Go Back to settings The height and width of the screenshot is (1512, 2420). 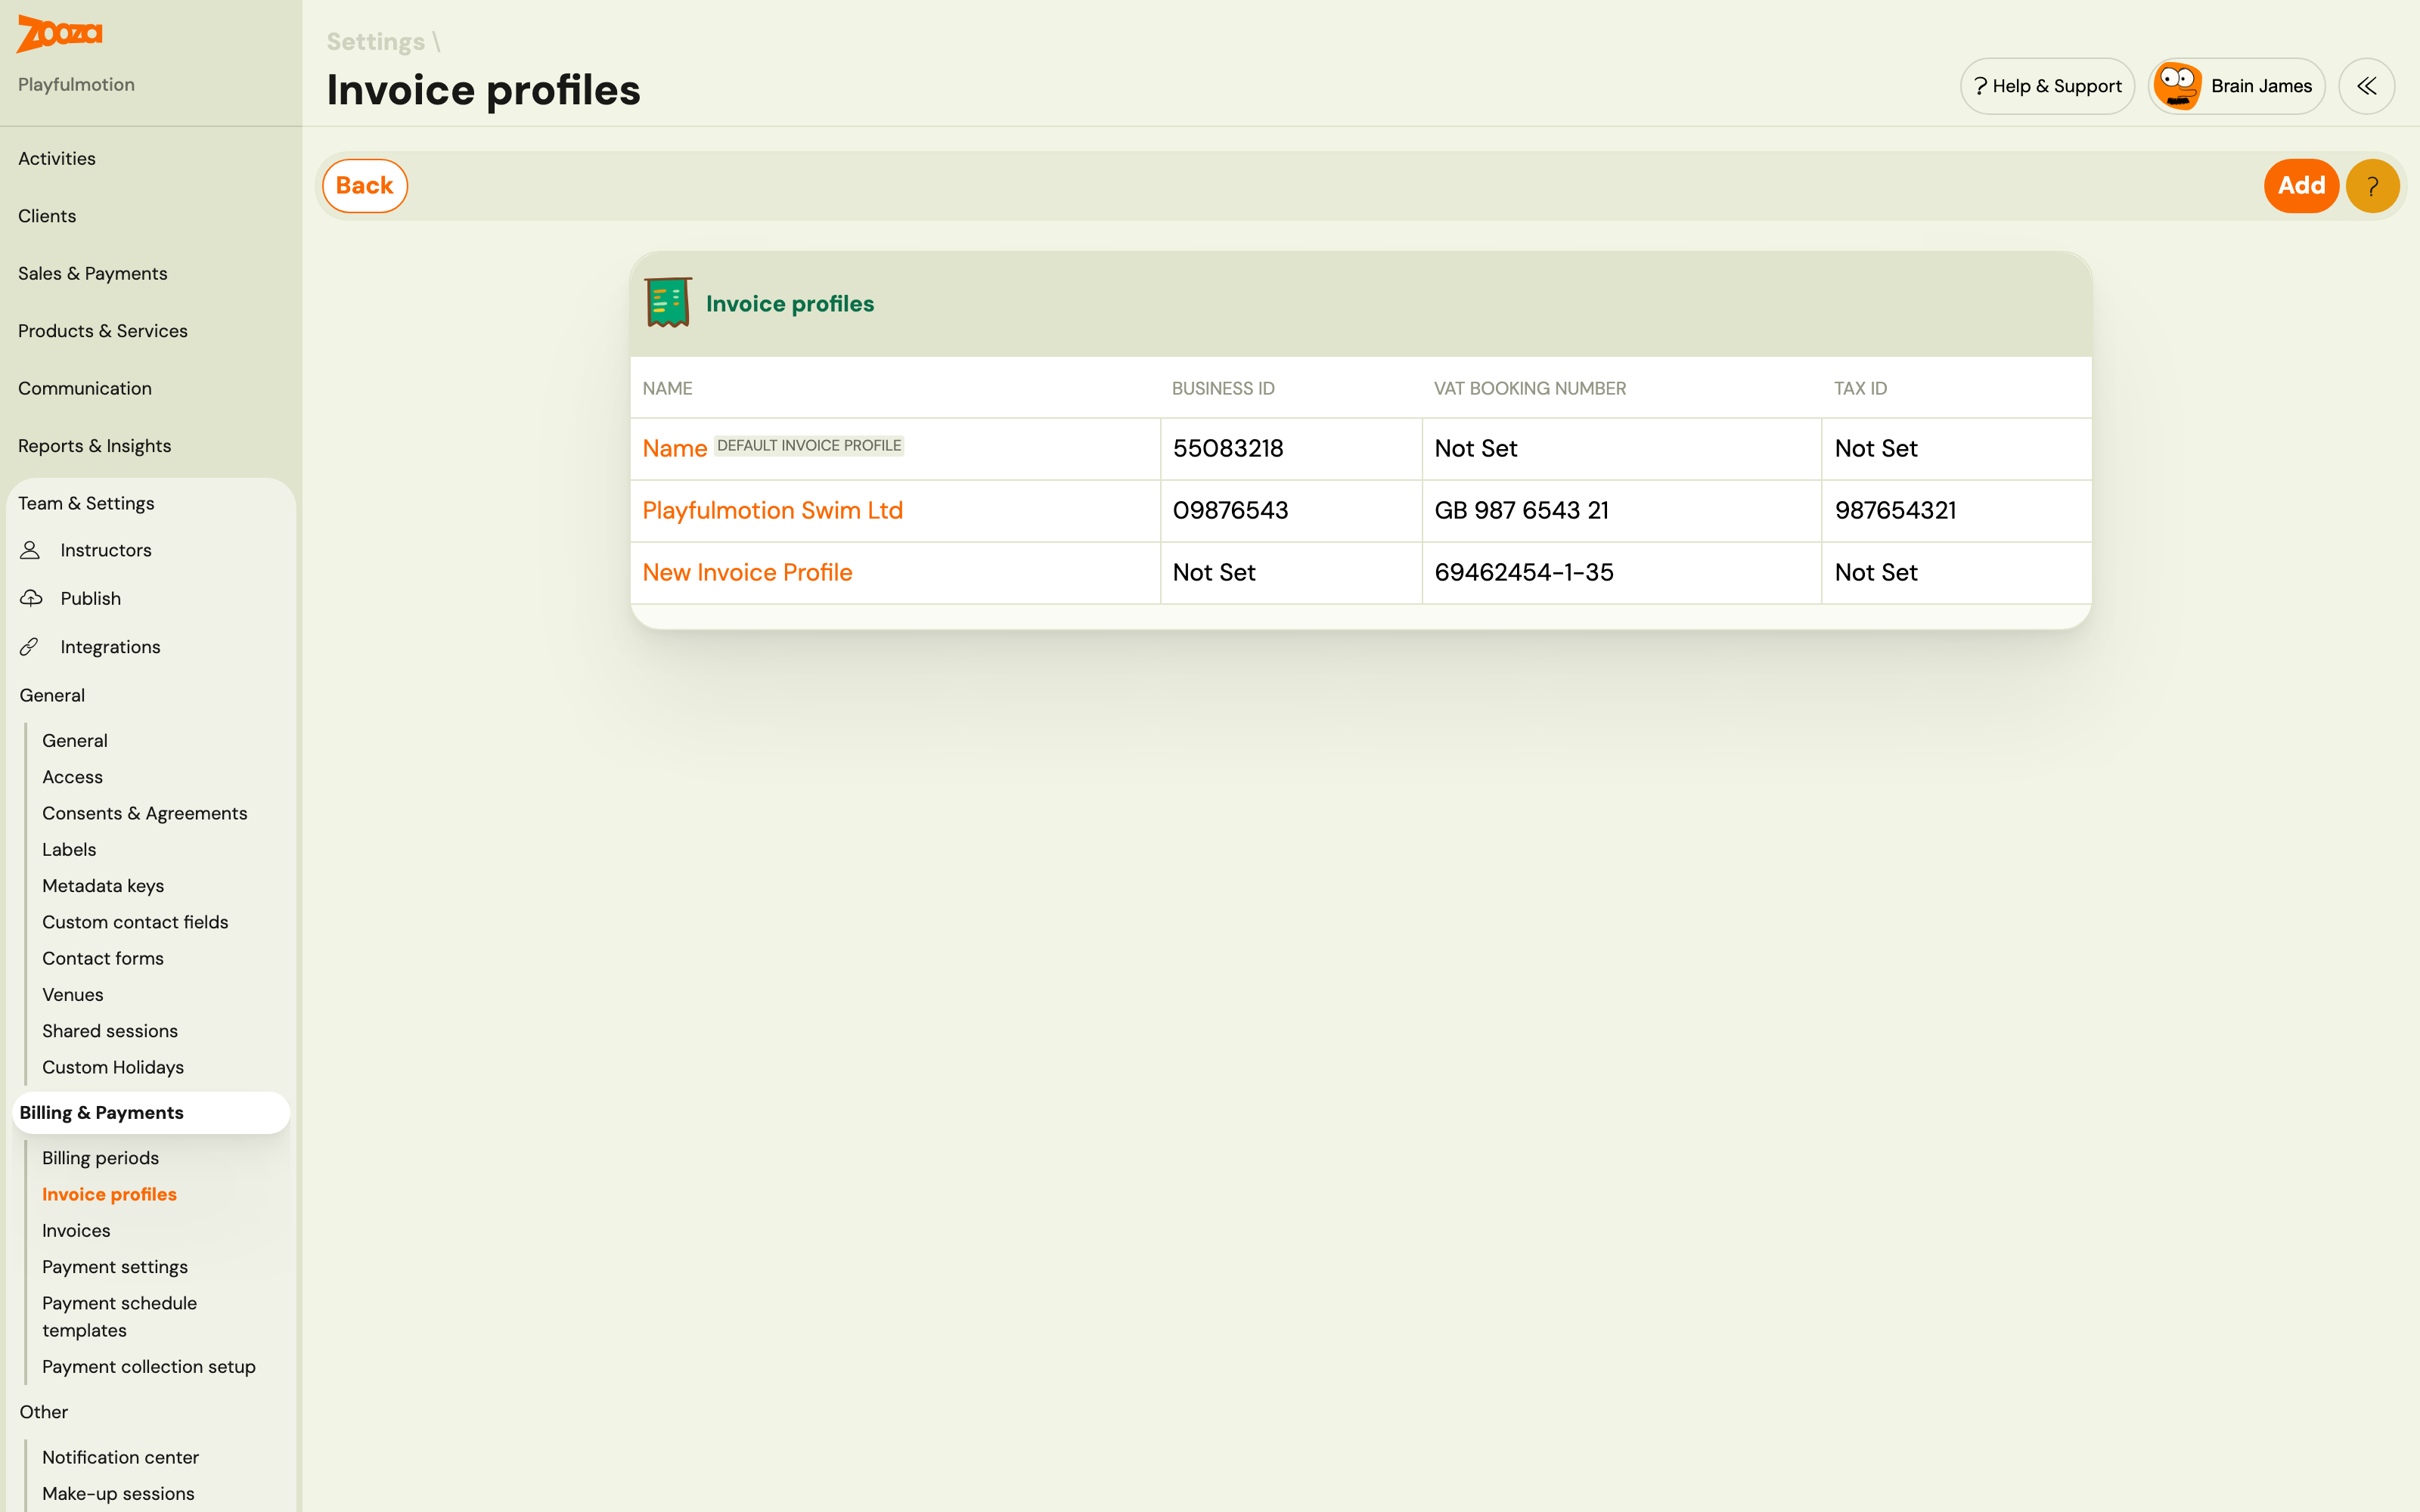tap(364, 186)
